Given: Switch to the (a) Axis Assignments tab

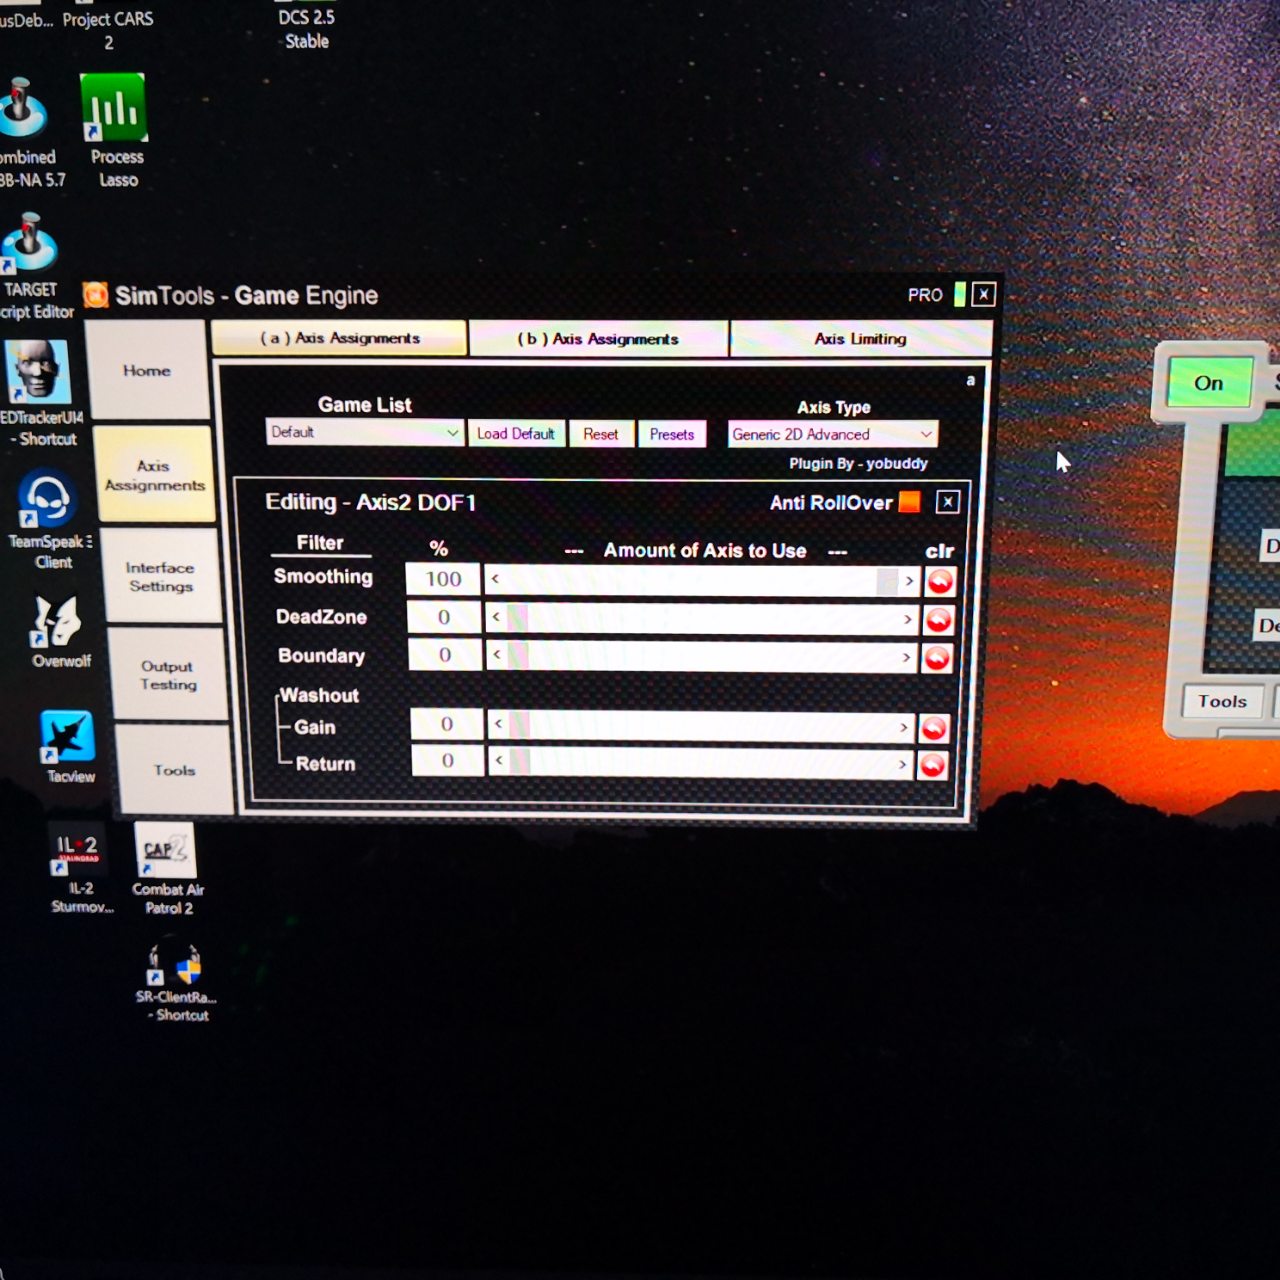Looking at the screenshot, I should pos(339,338).
